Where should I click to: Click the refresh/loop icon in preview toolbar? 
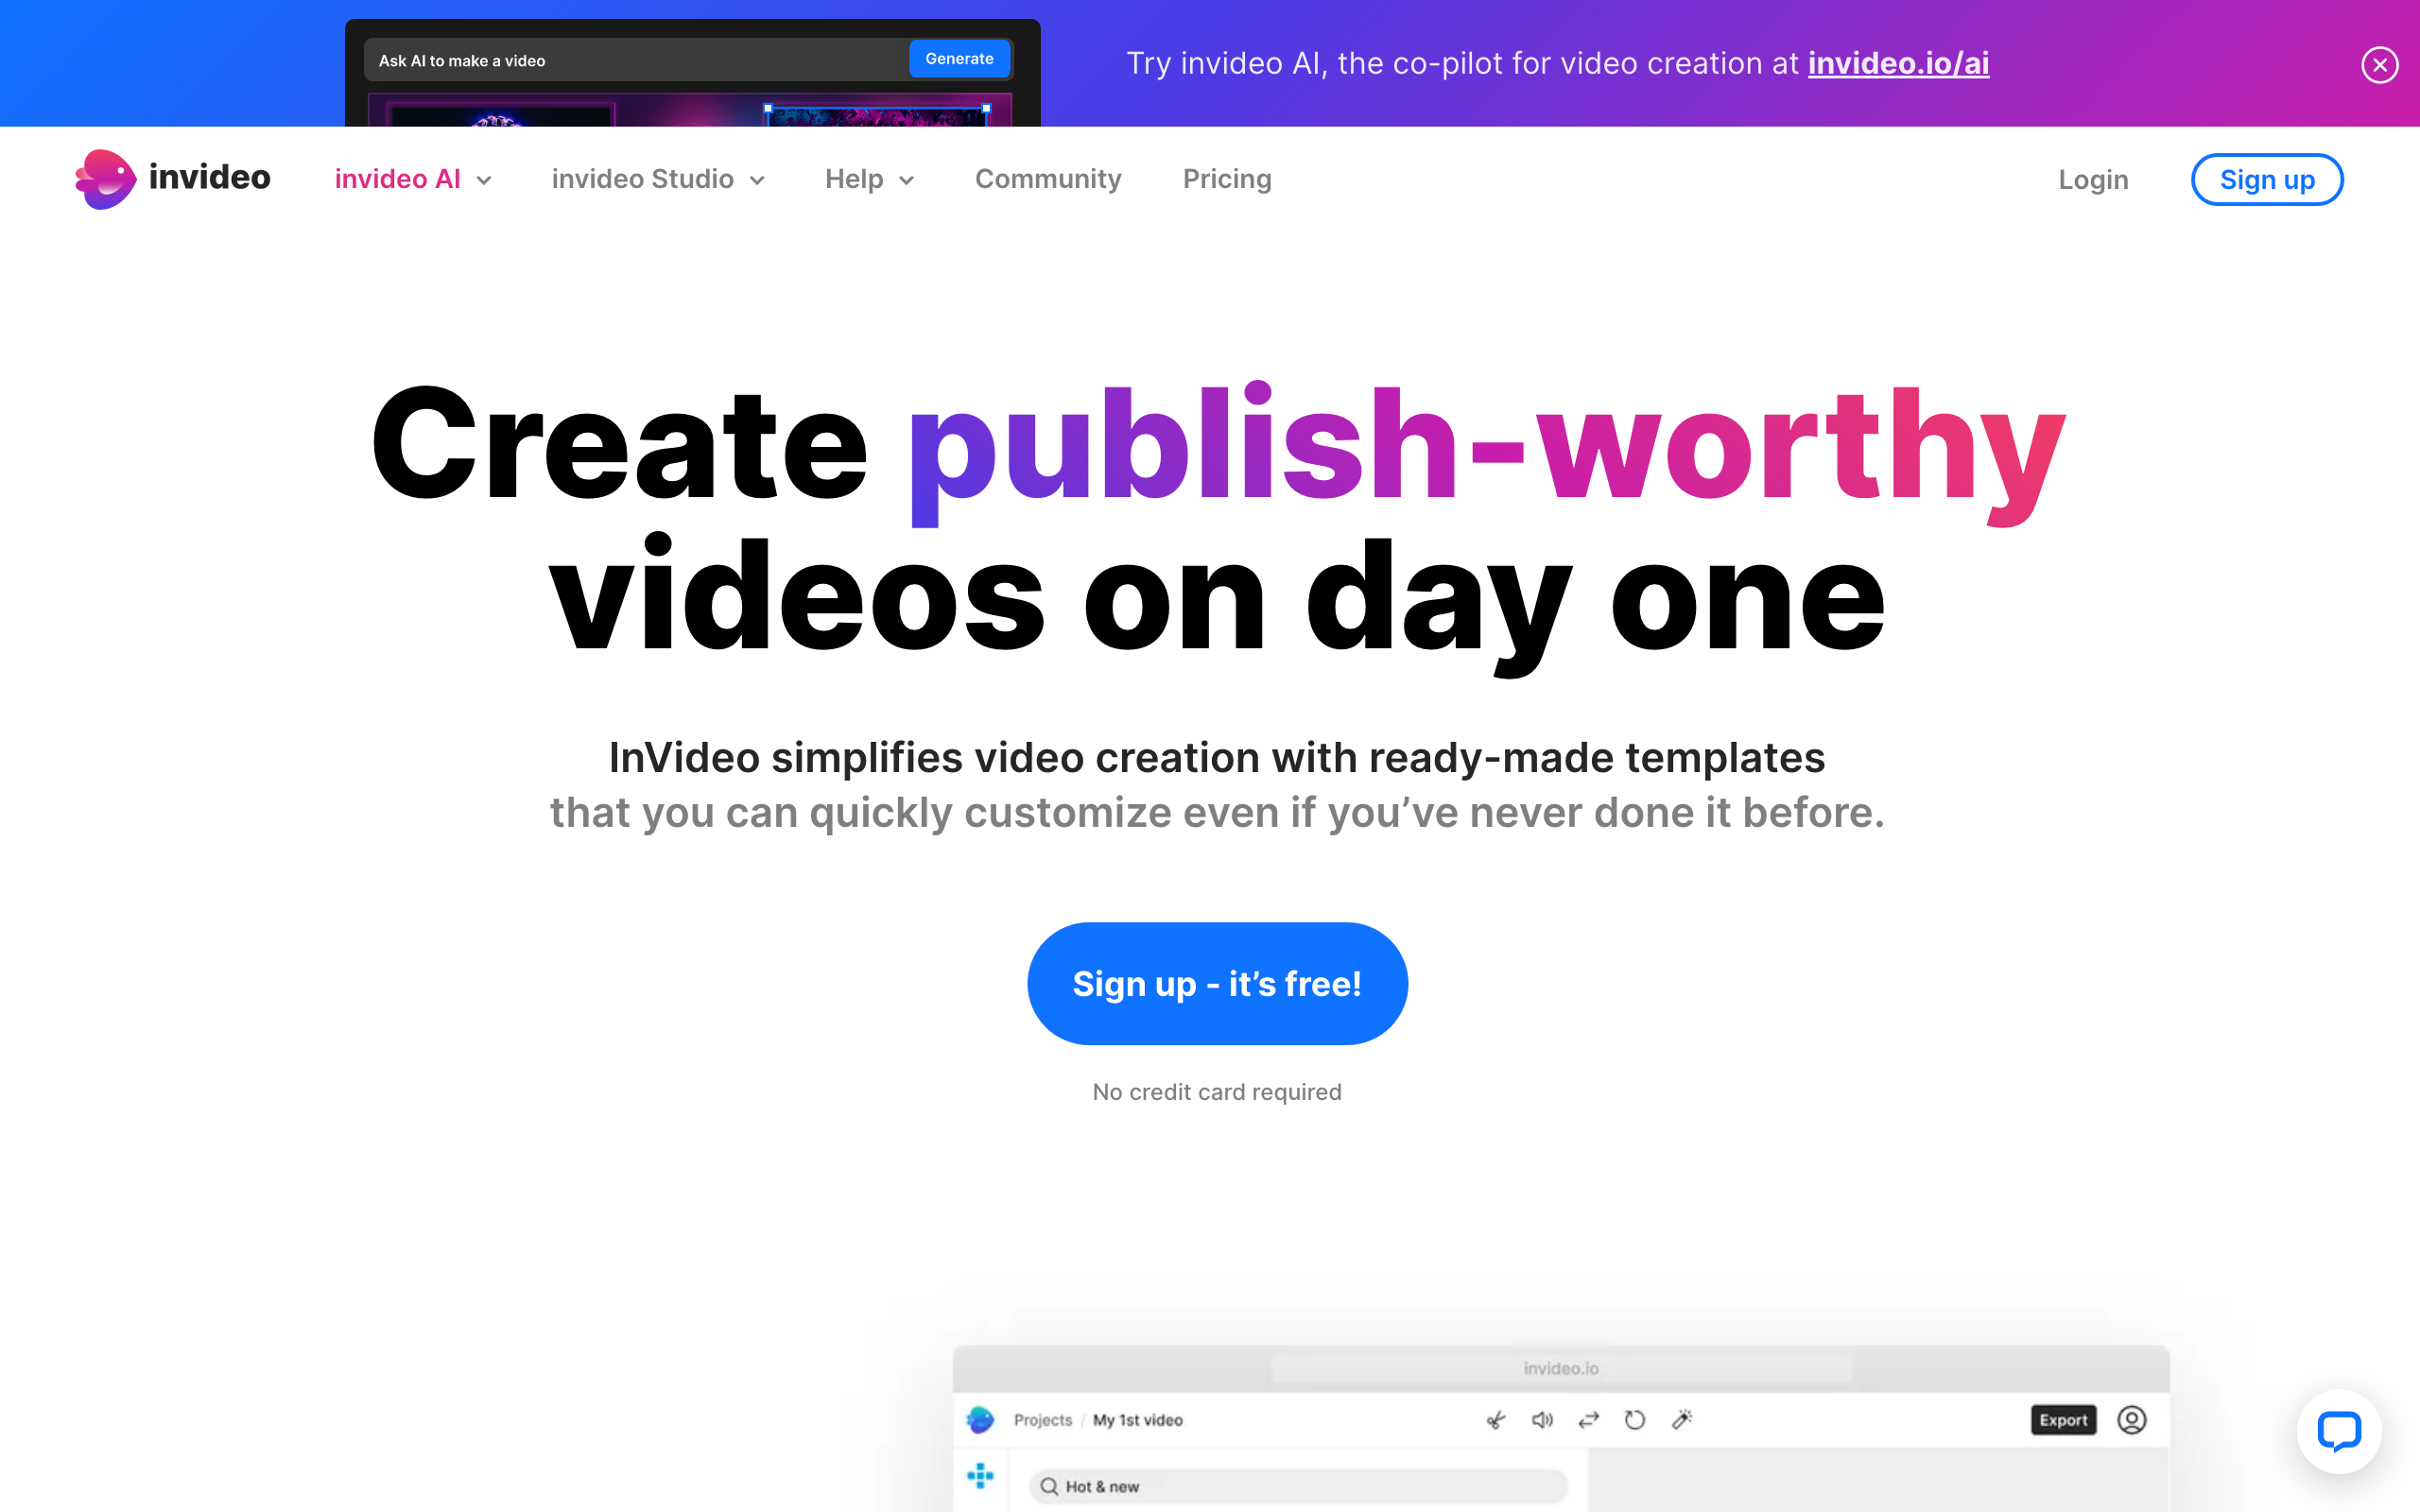pos(1633,1421)
